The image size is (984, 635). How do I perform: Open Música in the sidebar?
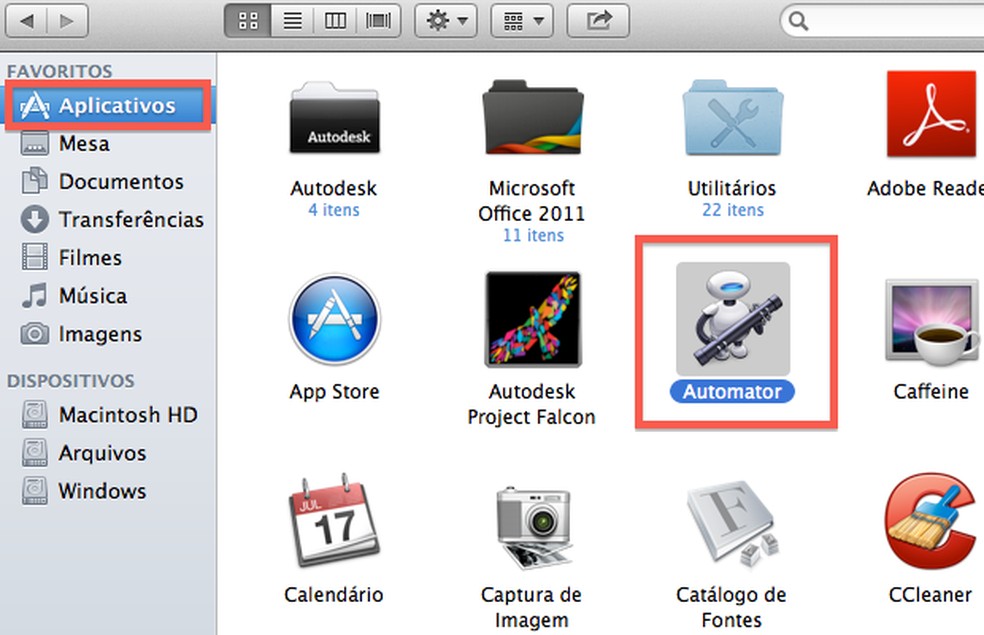click(108, 296)
